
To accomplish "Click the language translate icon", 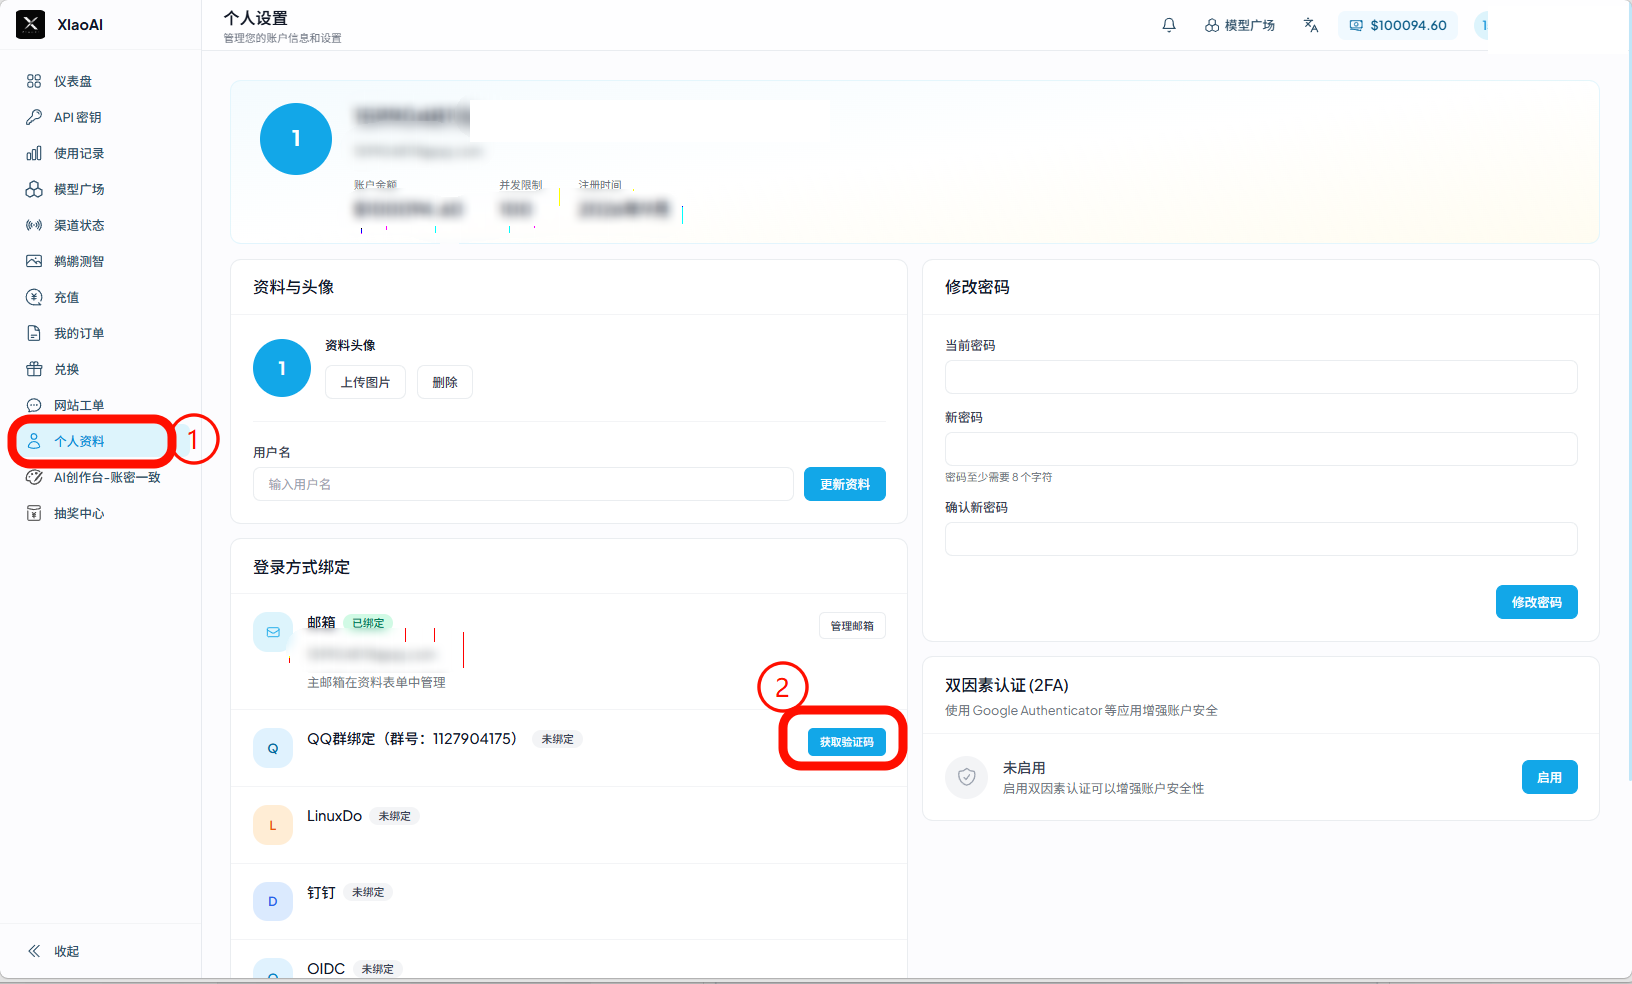I will coord(1311,25).
